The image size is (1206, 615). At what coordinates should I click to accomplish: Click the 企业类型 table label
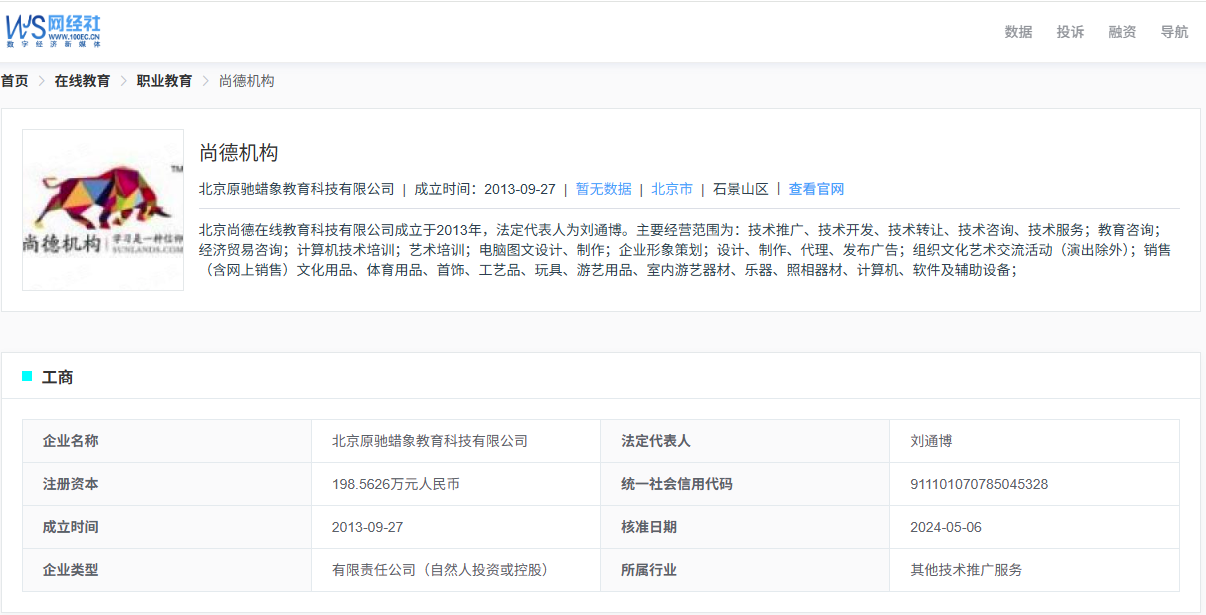pos(71,570)
